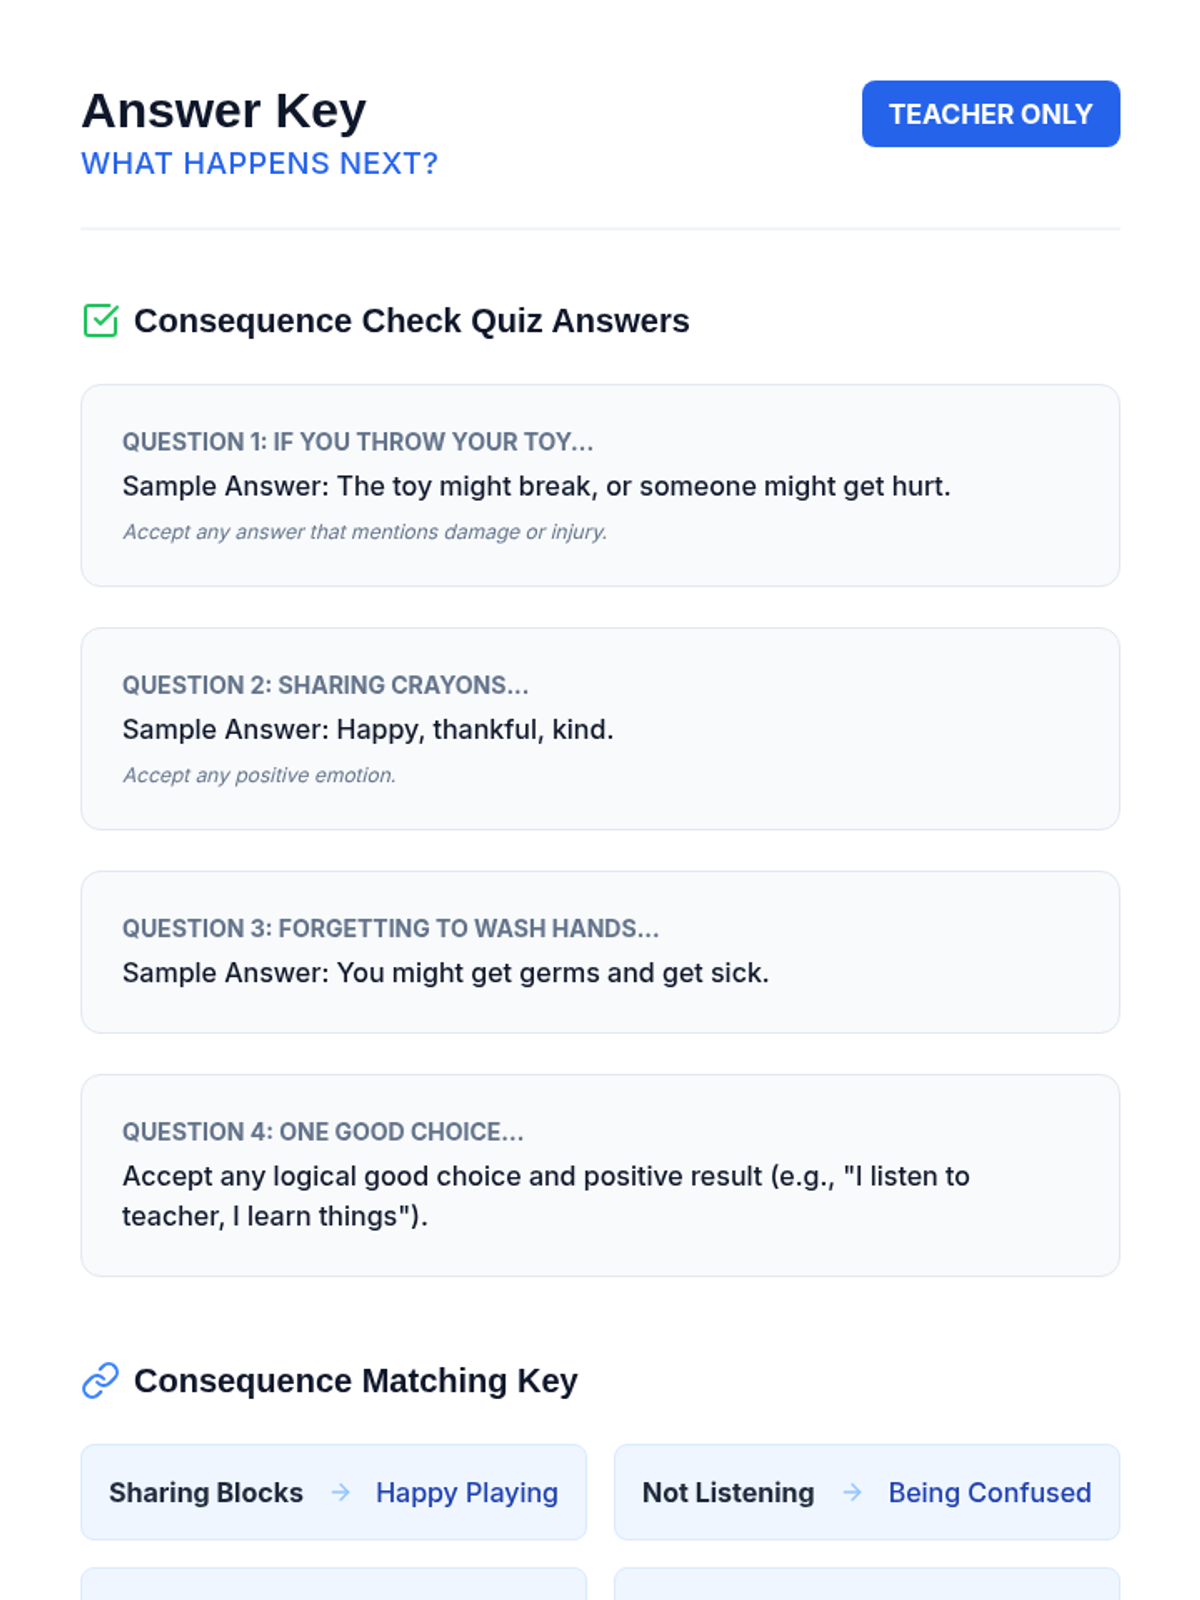Viewport: 1200px width, 1600px height.
Task: Click the blue chain link icon
Action: click(x=100, y=1381)
